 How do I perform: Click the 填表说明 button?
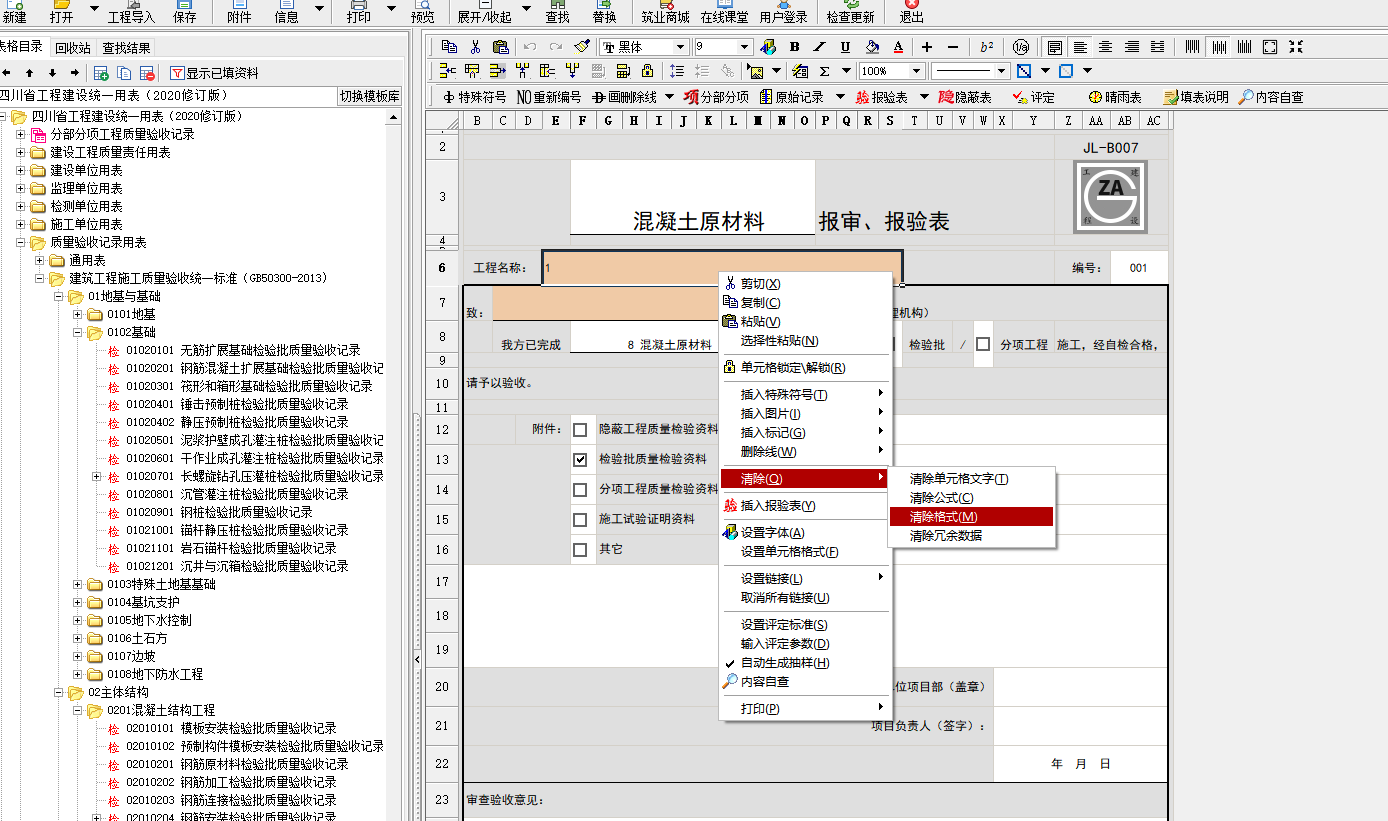coord(1196,97)
